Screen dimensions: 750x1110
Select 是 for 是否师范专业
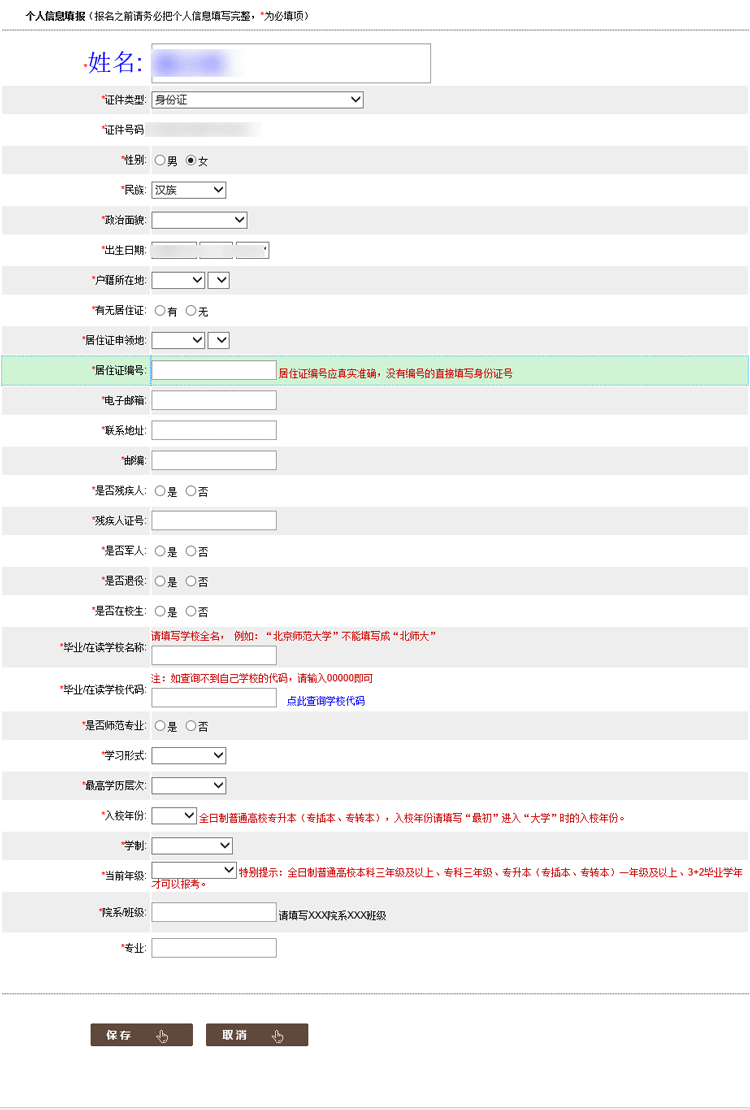tap(160, 726)
